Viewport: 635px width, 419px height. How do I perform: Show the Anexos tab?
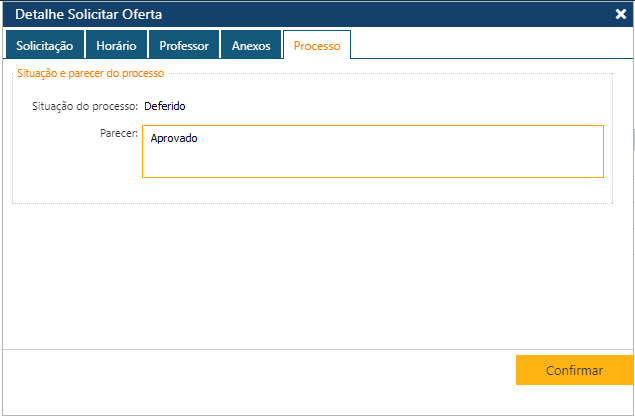[251, 46]
